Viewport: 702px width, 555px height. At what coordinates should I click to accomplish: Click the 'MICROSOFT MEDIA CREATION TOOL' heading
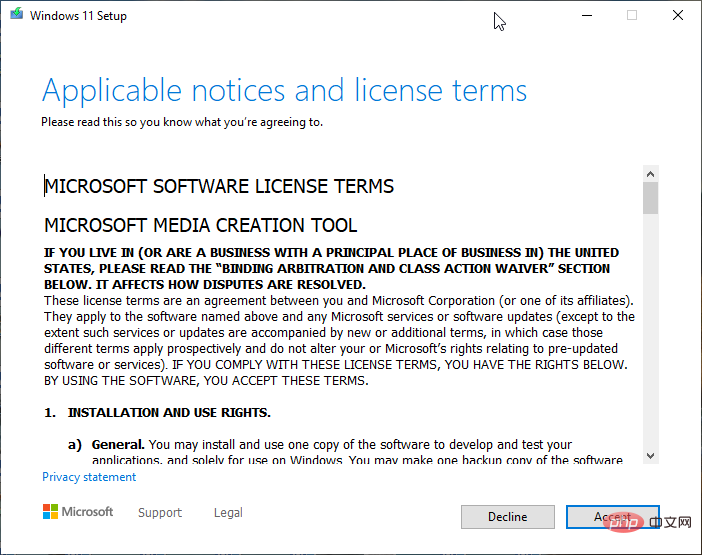(x=201, y=226)
